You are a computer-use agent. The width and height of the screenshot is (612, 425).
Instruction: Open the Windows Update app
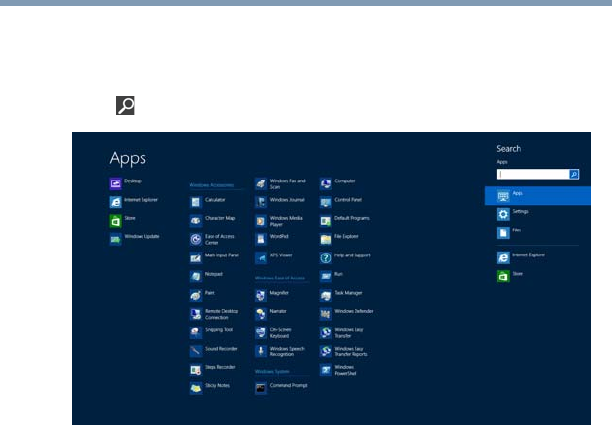116,238
